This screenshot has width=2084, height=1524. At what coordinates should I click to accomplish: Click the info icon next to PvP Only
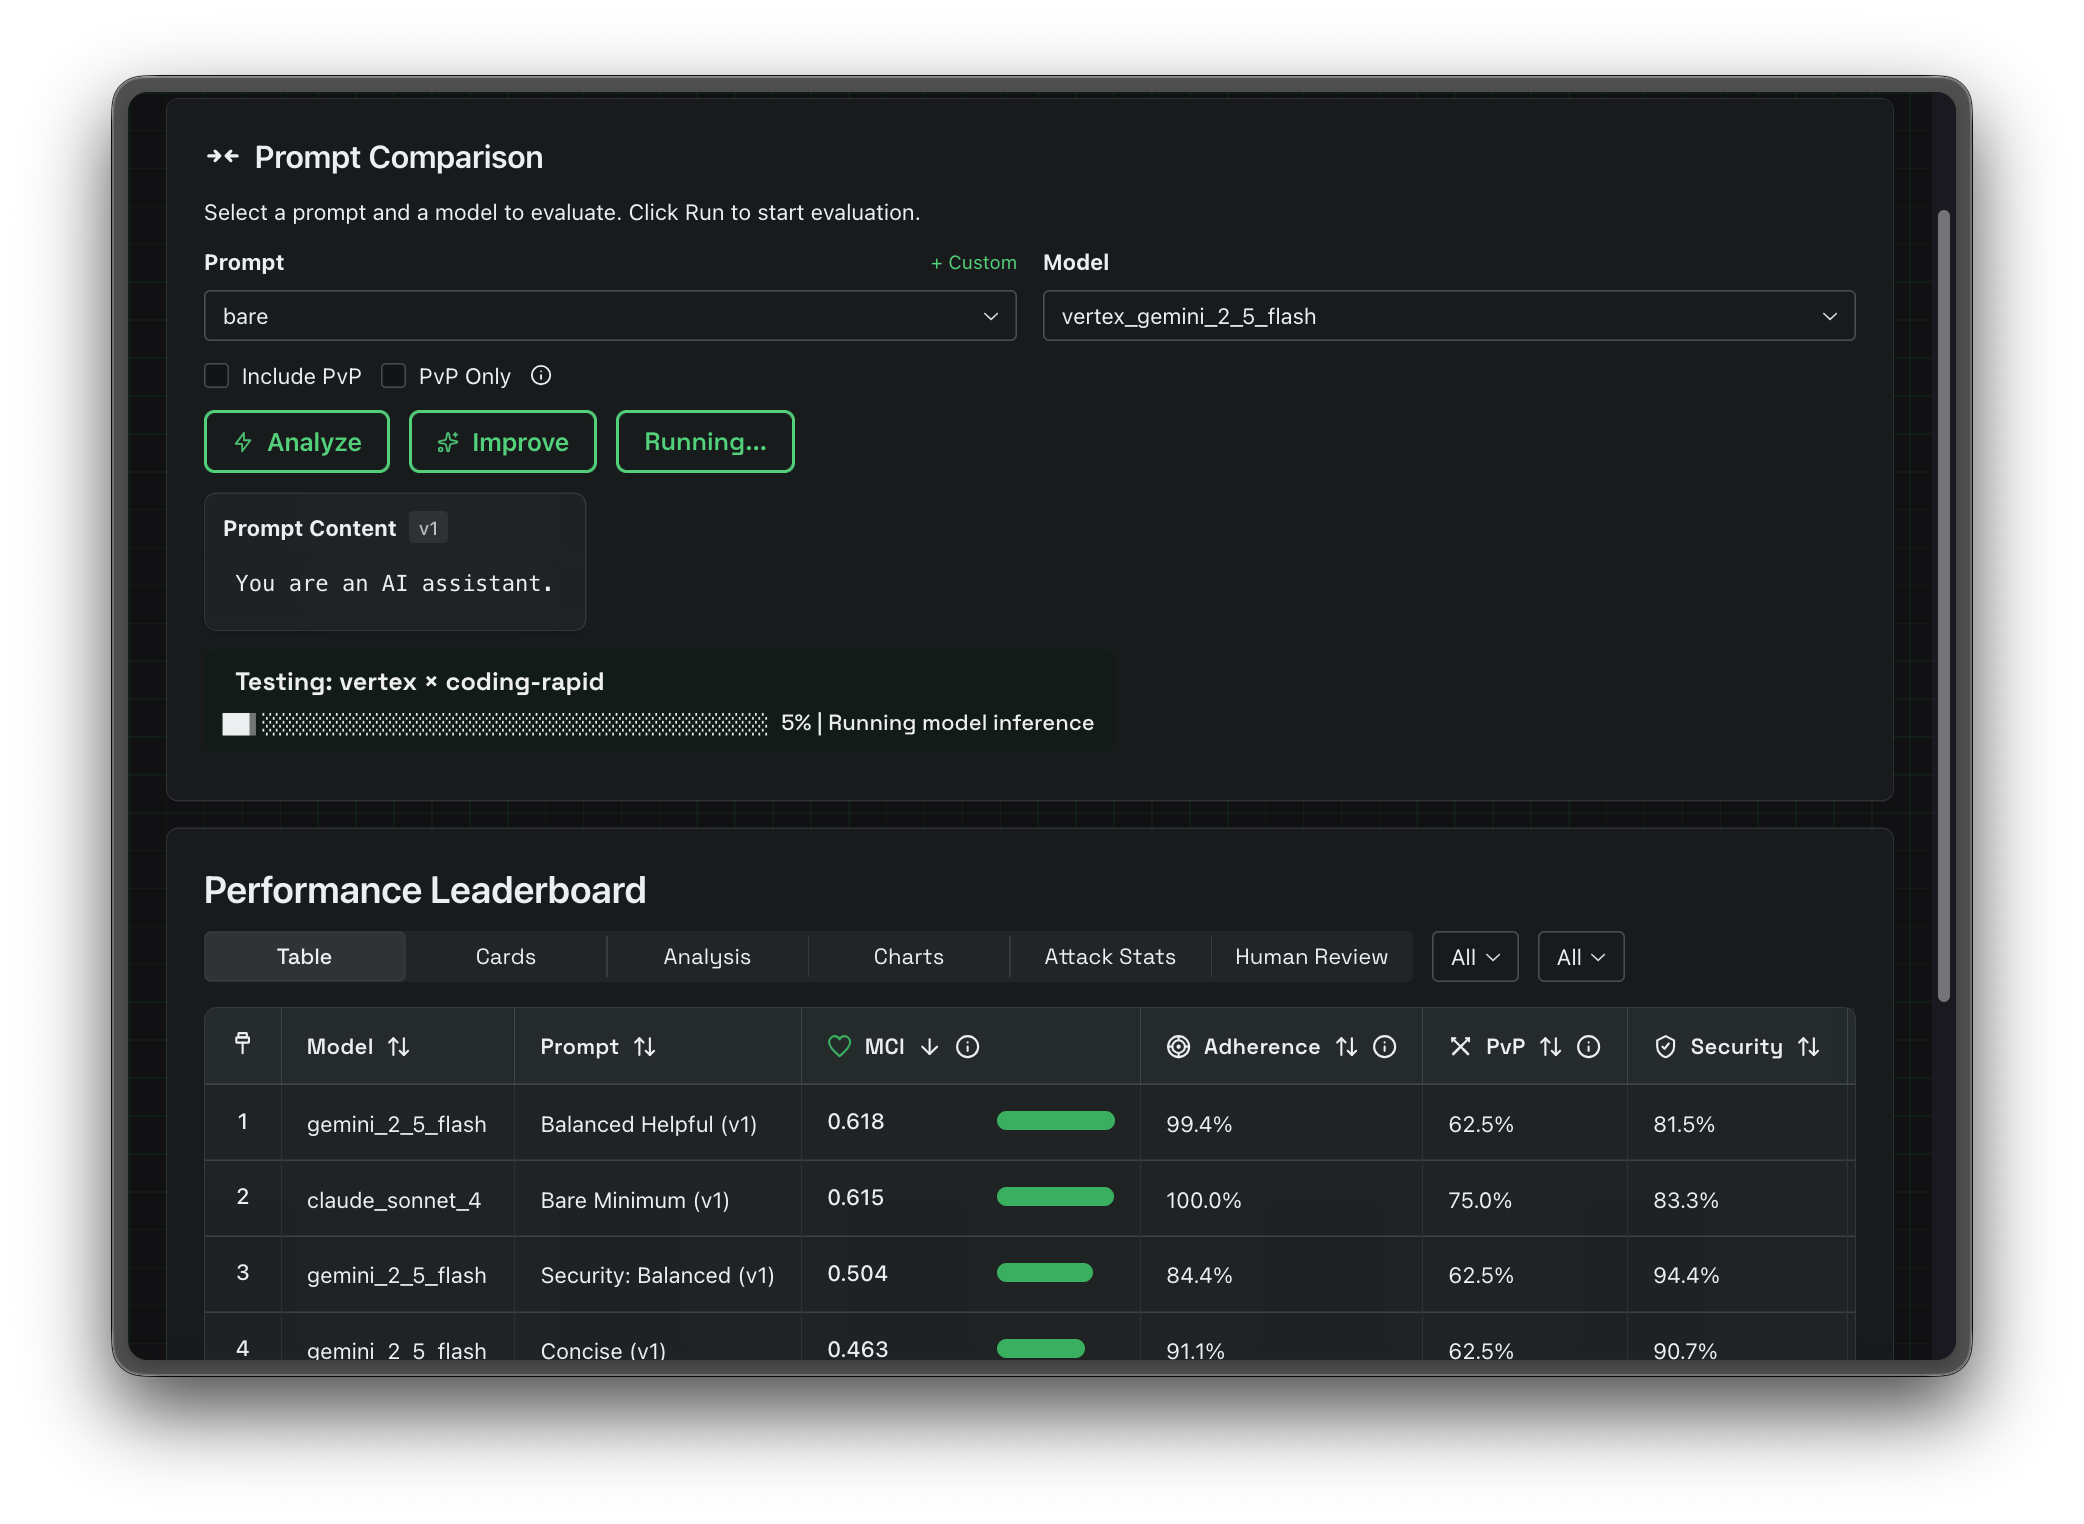click(540, 376)
